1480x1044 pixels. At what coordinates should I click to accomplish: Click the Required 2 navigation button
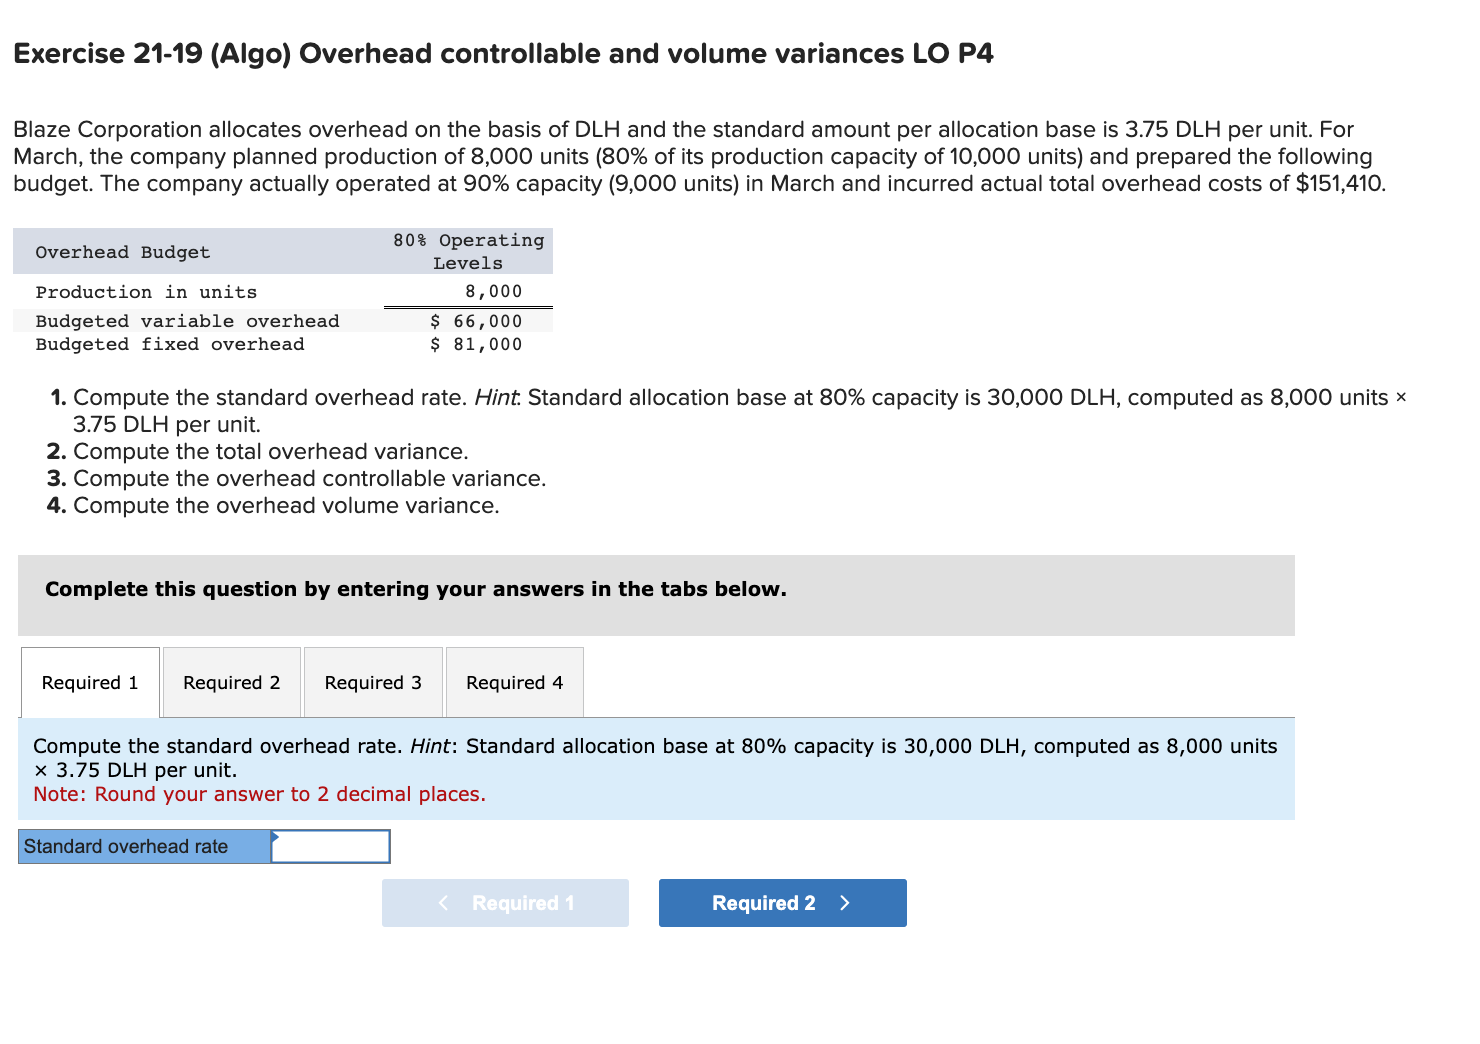tap(782, 902)
